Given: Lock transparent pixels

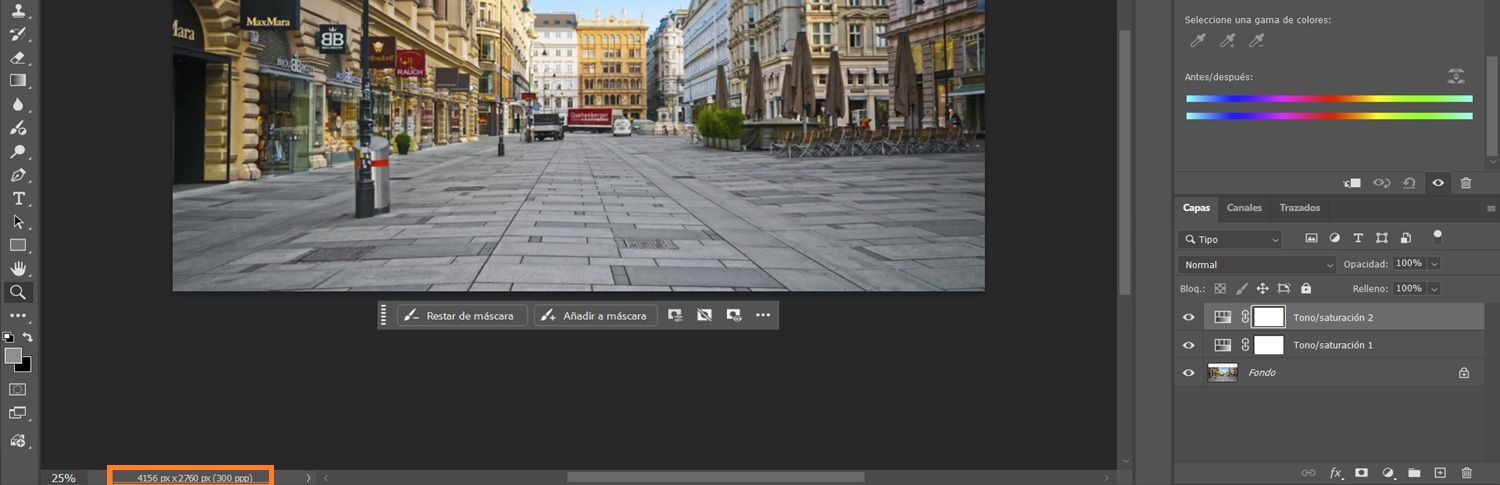Looking at the screenshot, I should coord(1220,288).
